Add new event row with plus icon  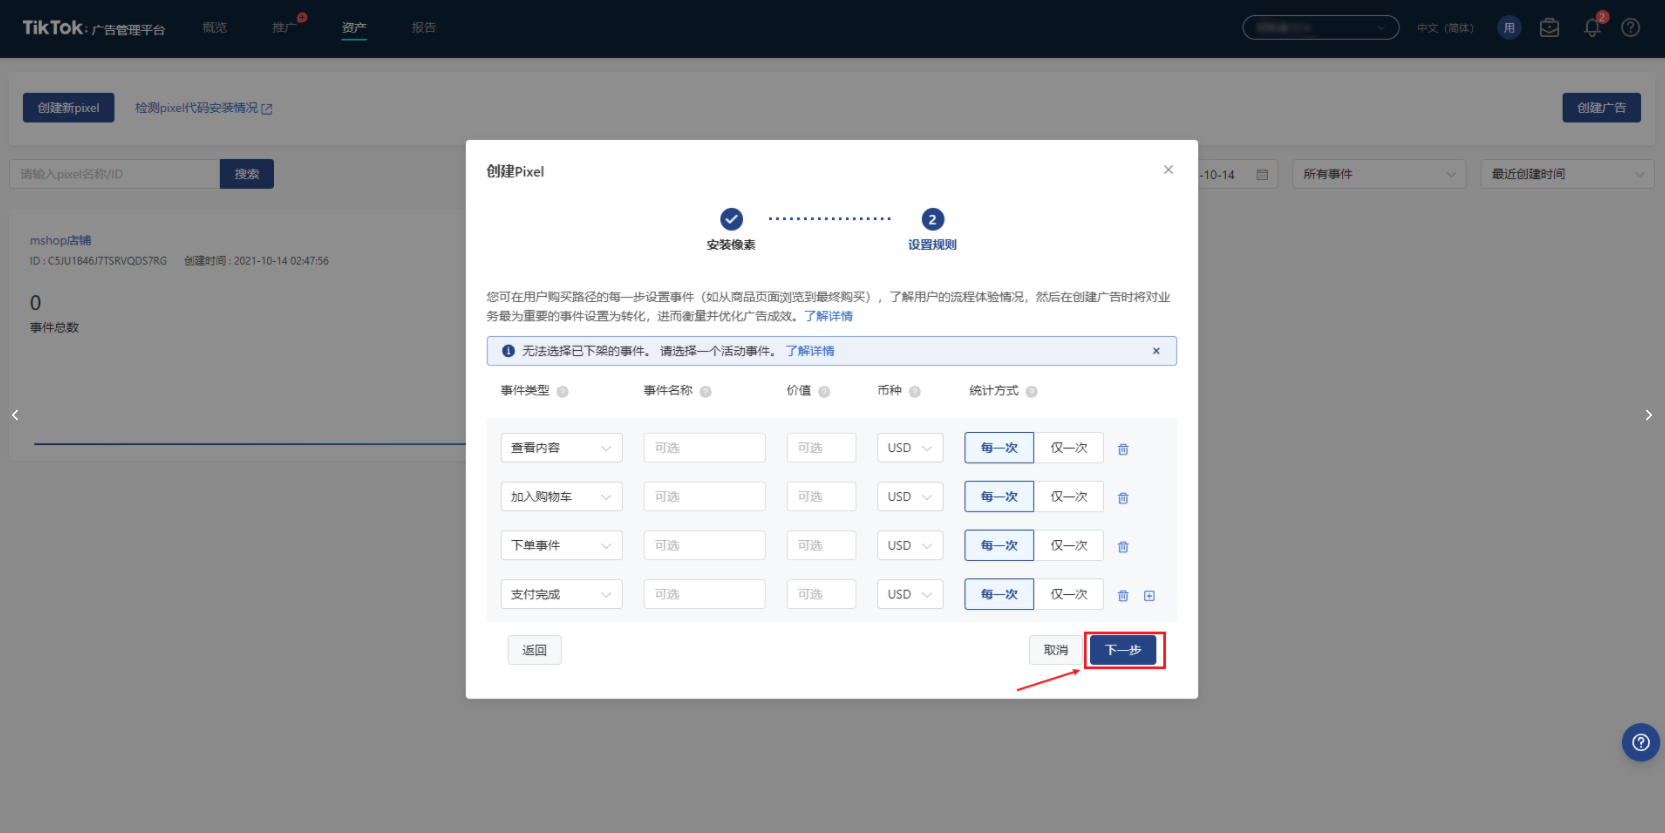click(x=1149, y=596)
